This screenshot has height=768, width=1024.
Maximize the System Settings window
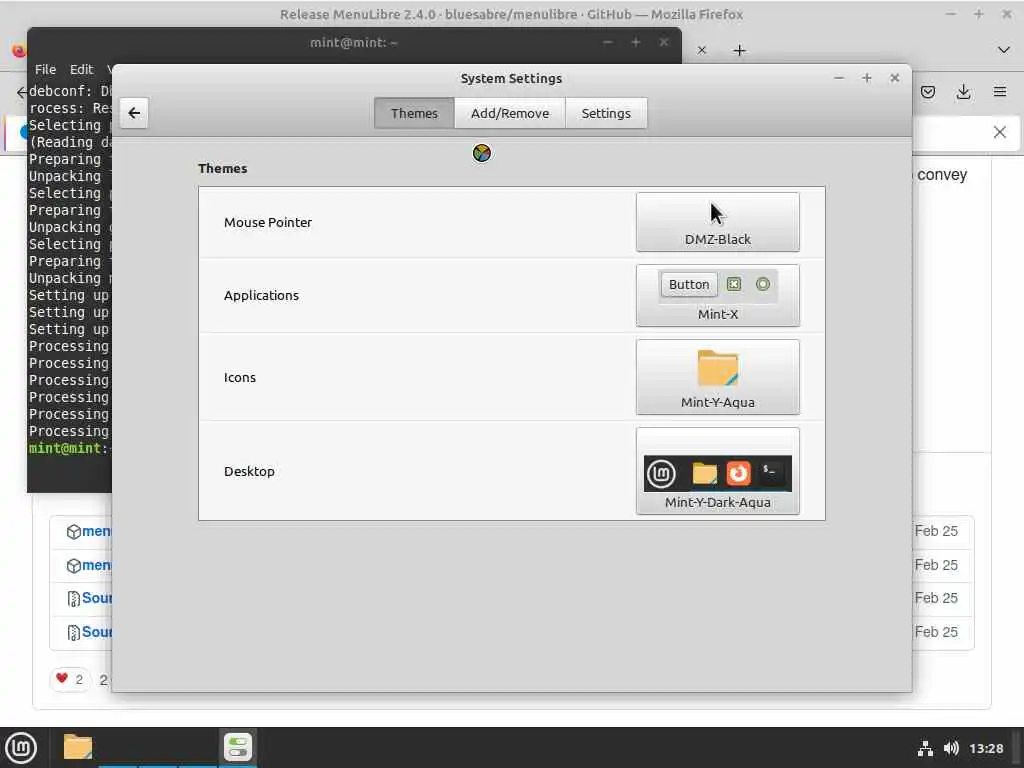pyautogui.click(x=867, y=78)
